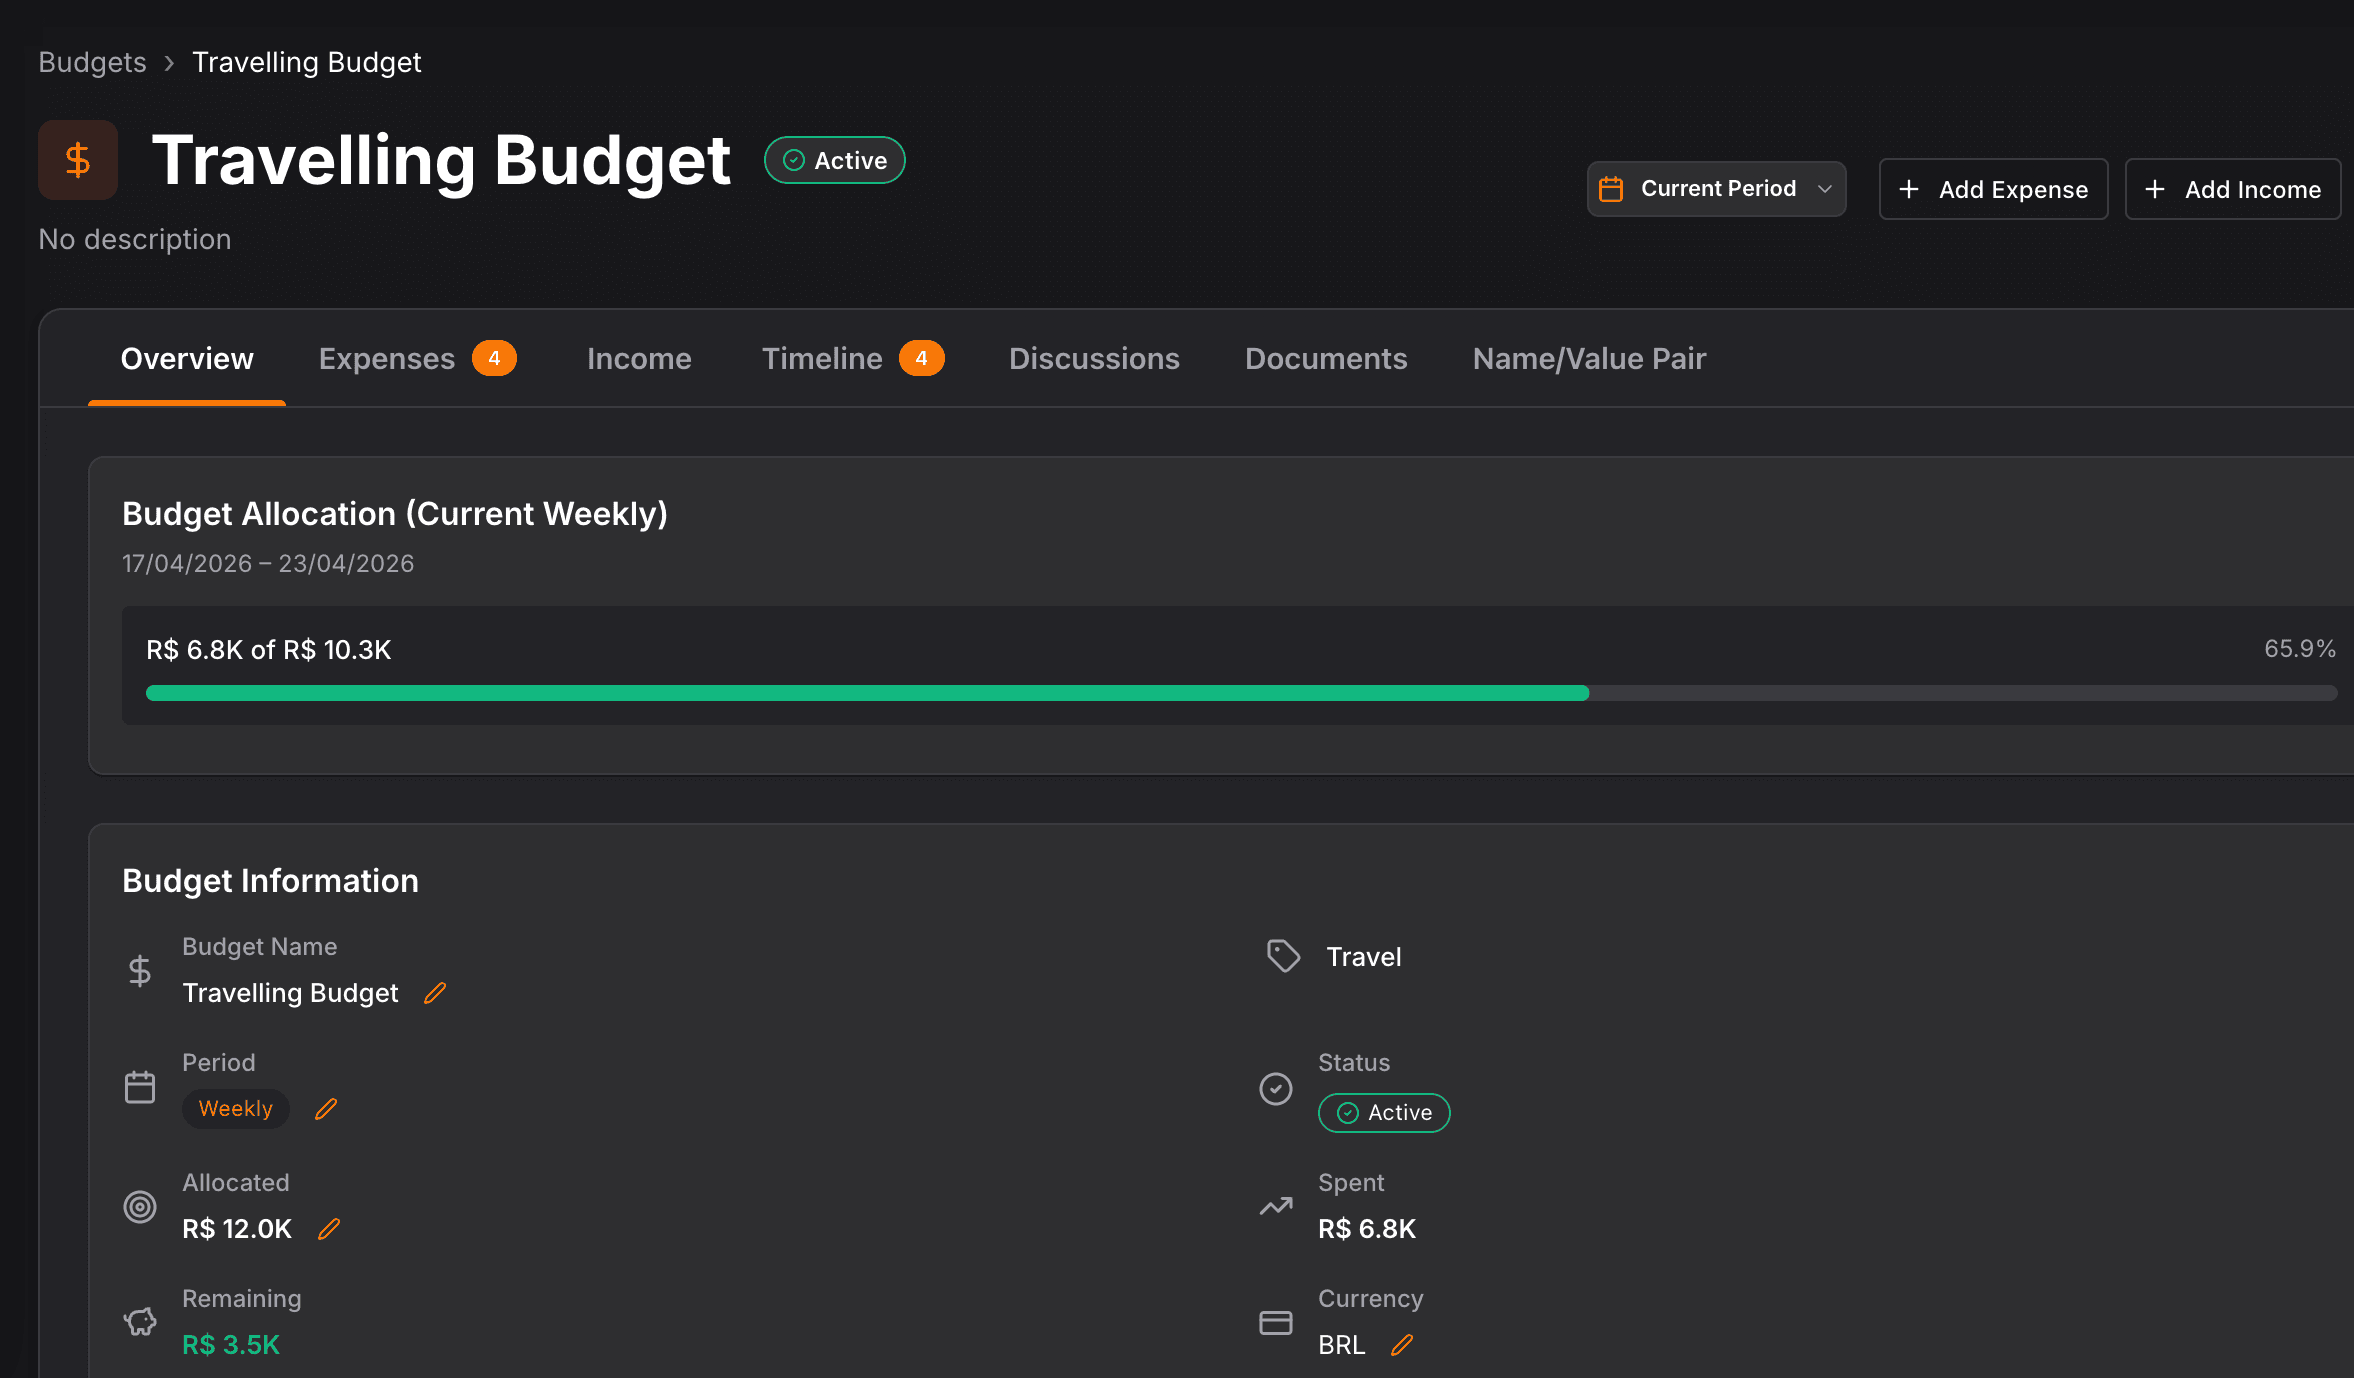Edit the Currency using the pencil icon
Image resolution: width=2354 pixels, height=1378 pixels.
click(x=1402, y=1345)
